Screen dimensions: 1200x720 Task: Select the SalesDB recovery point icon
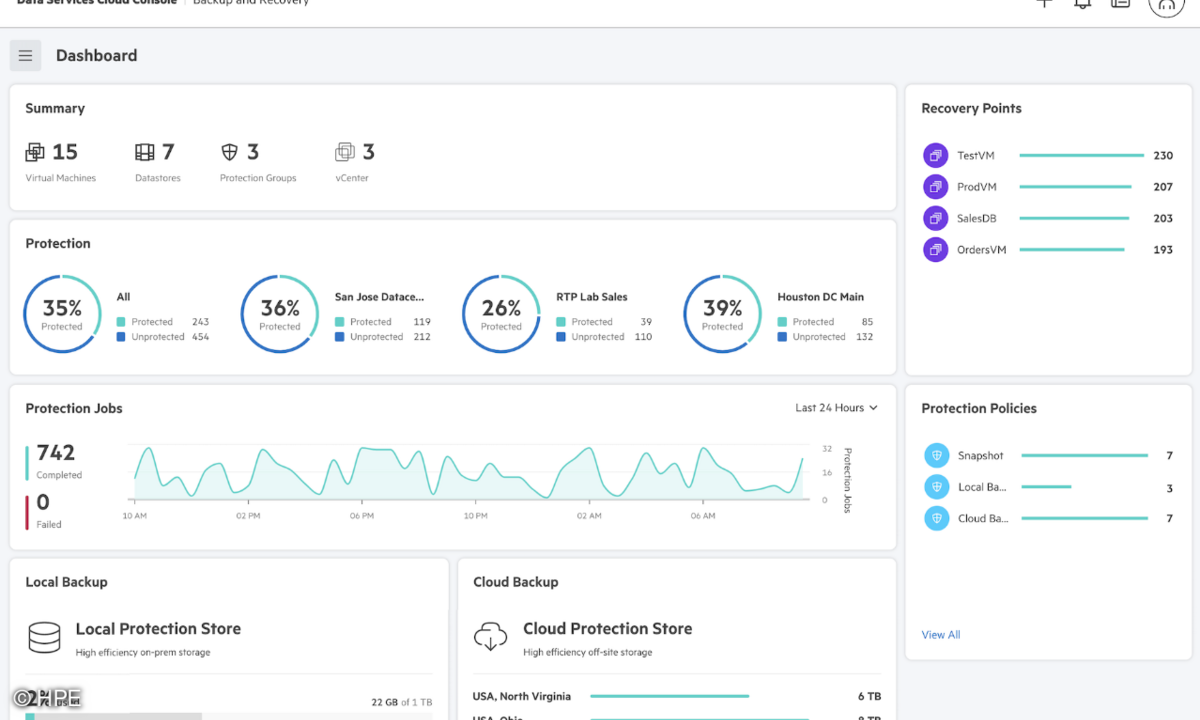935,218
